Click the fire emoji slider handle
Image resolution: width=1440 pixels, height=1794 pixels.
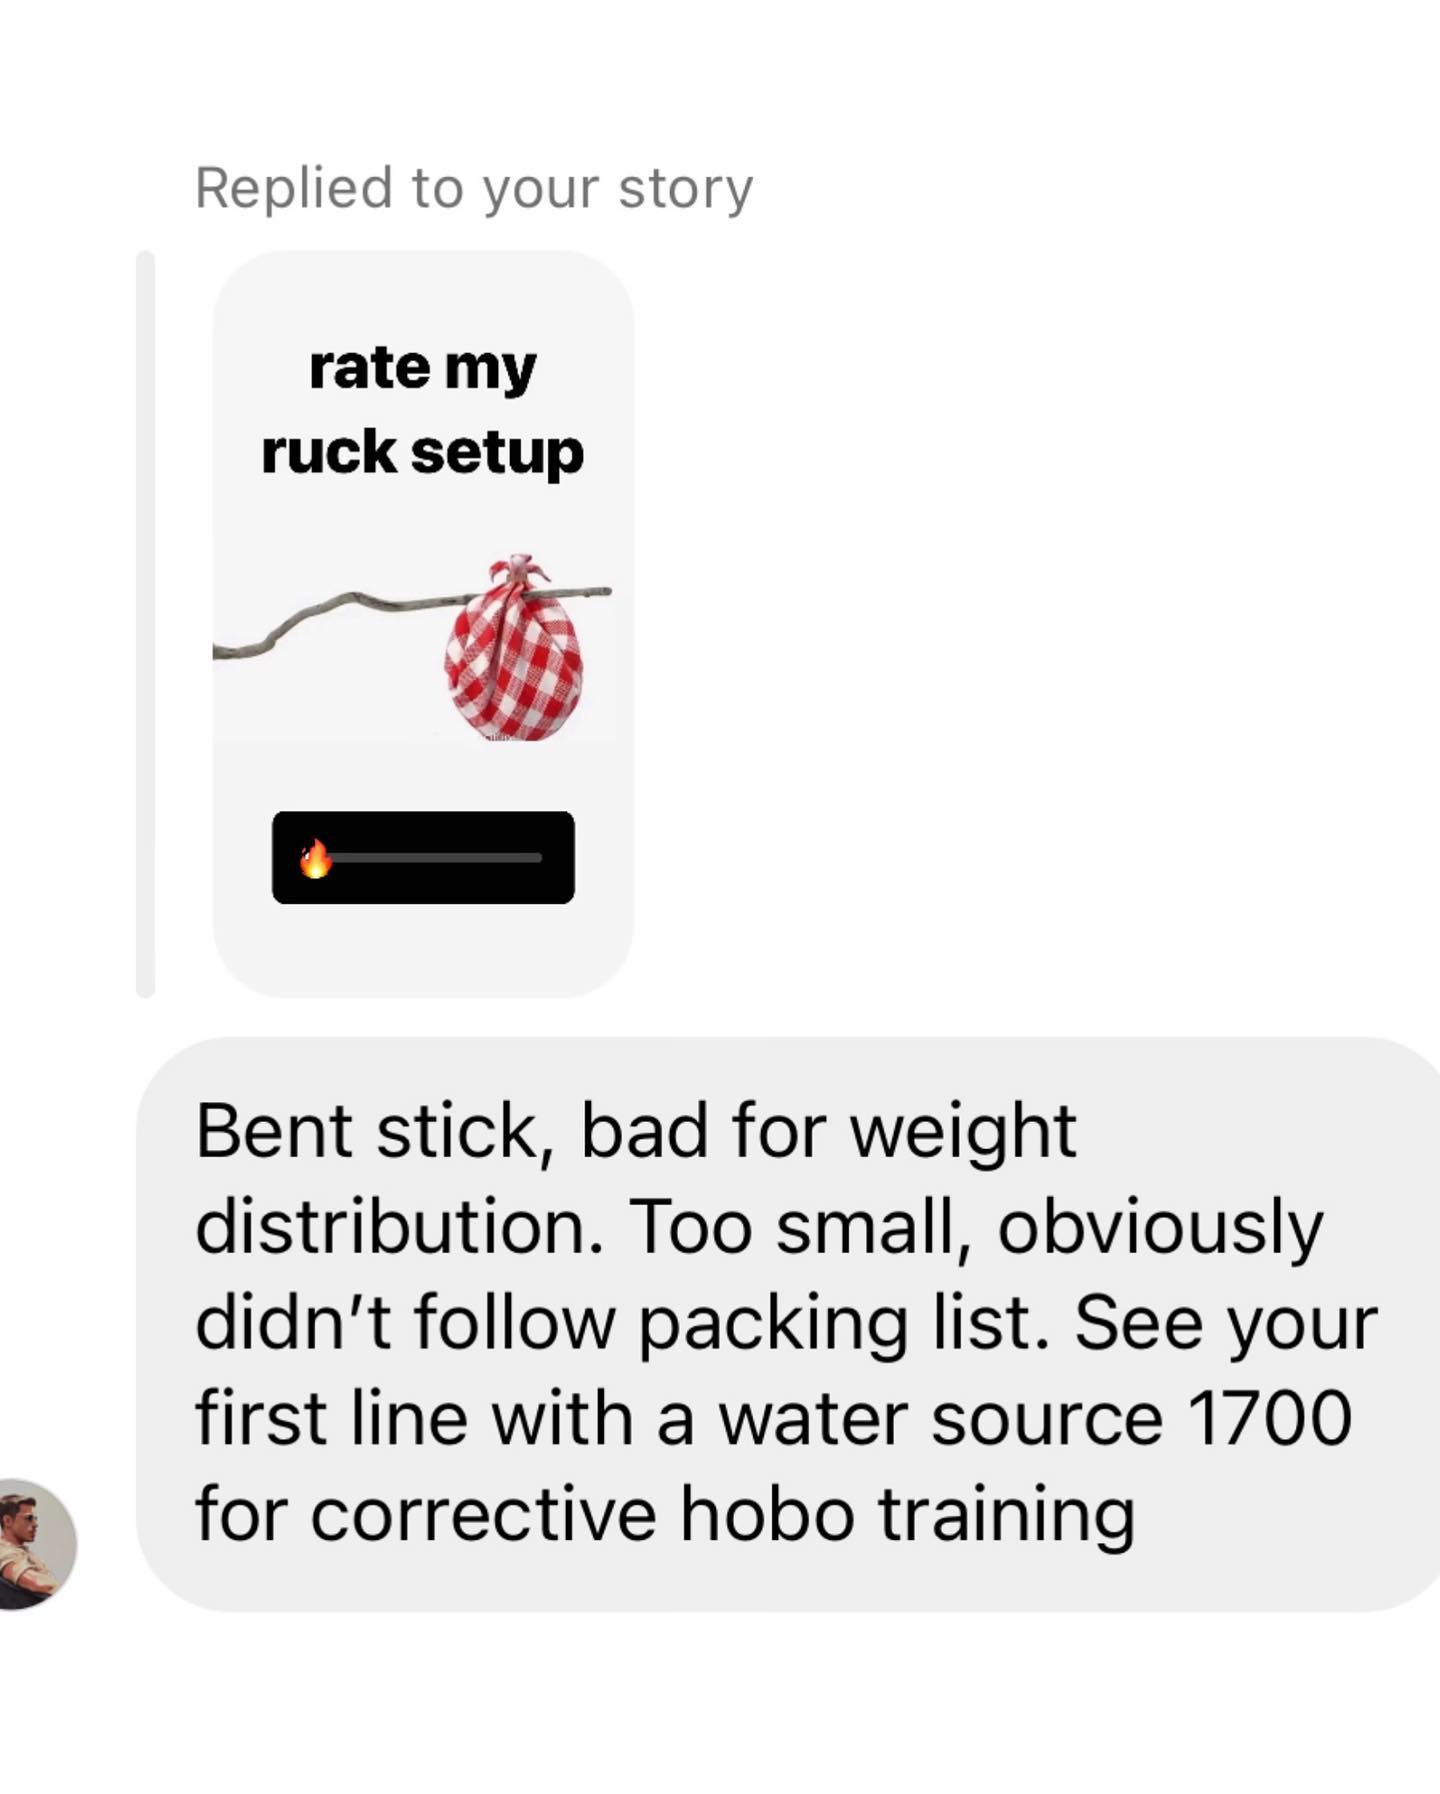316,858
